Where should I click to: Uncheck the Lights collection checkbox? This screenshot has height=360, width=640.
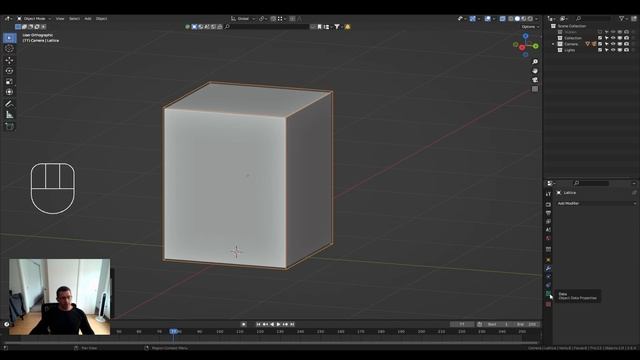click(x=600, y=50)
